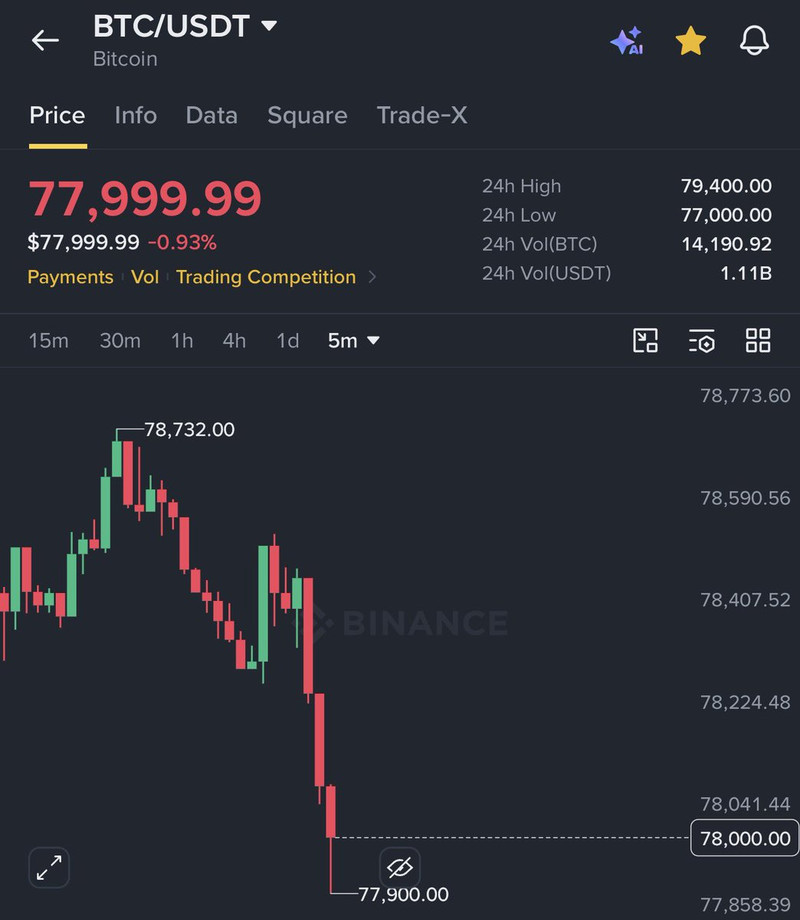Switch to the Info tab
This screenshot has width=800, height=920.
(136, 115)
